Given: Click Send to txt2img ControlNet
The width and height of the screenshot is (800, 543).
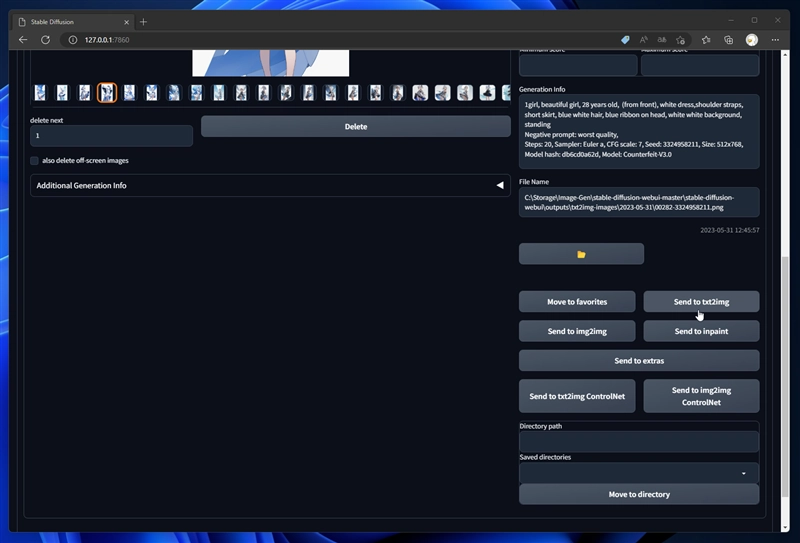Looking at the screenshot, I should click(577, 396).
